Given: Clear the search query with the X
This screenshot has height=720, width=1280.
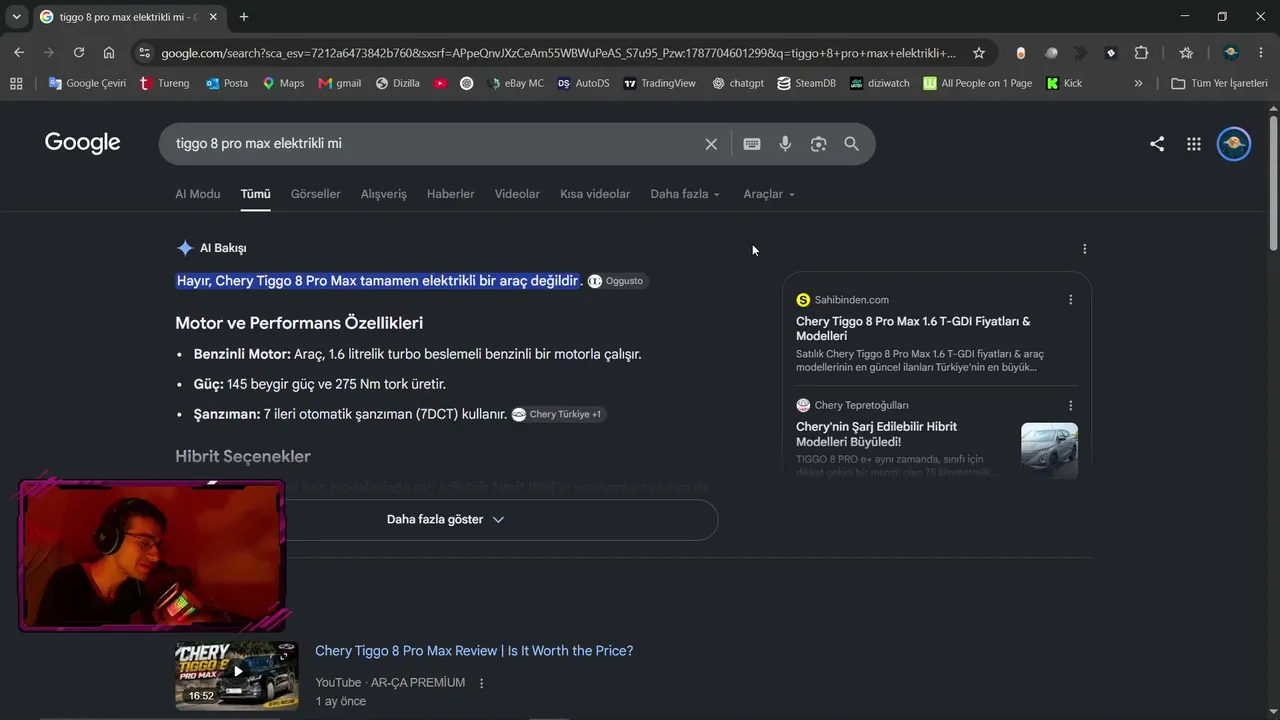Looking at the screenshot, I should [x=711, y=144].
